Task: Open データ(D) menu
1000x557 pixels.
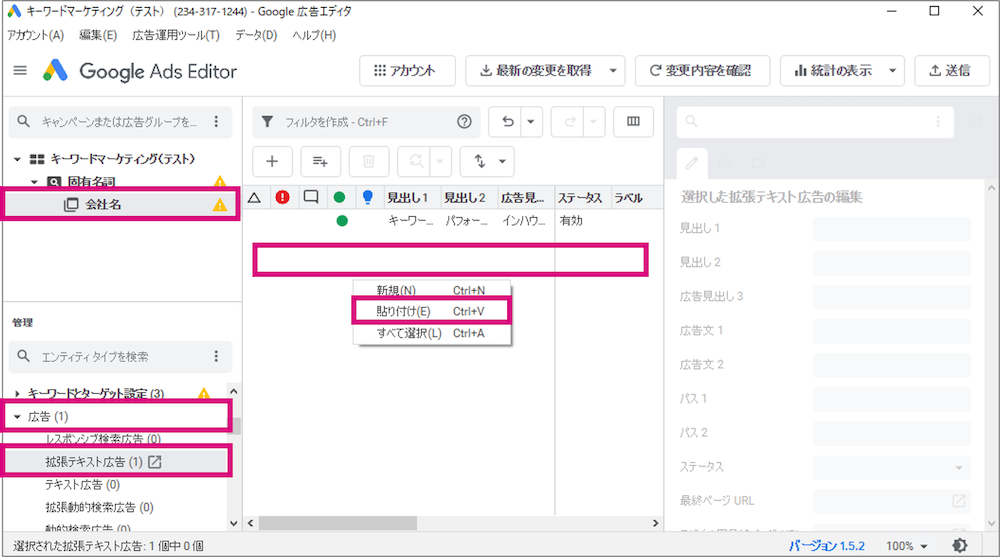Action: coord(256,35)
